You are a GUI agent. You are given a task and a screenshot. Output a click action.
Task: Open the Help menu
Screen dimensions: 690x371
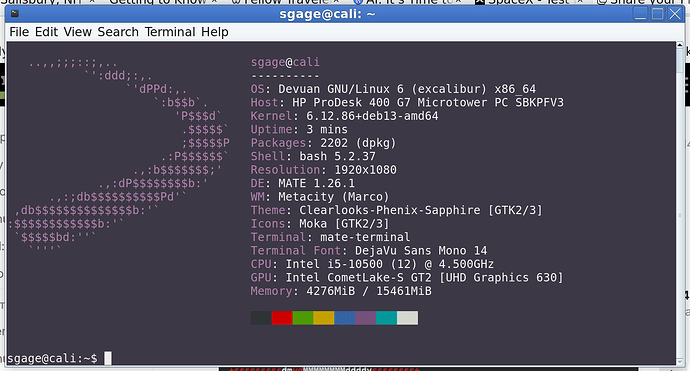point(215,32)
